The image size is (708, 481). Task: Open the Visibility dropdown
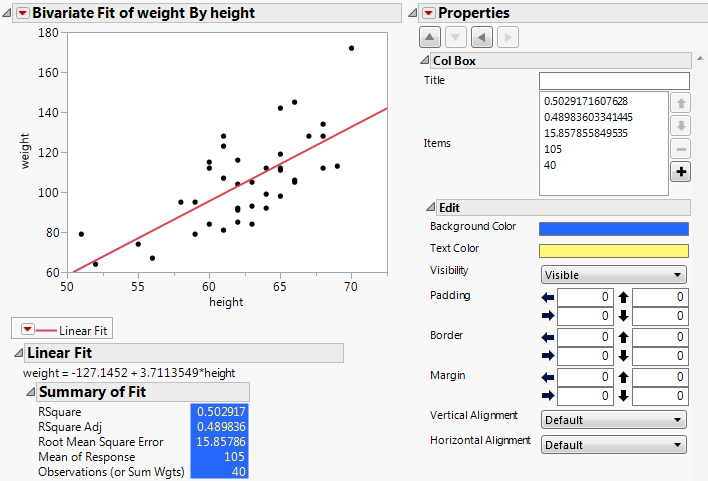click(613, 274)
